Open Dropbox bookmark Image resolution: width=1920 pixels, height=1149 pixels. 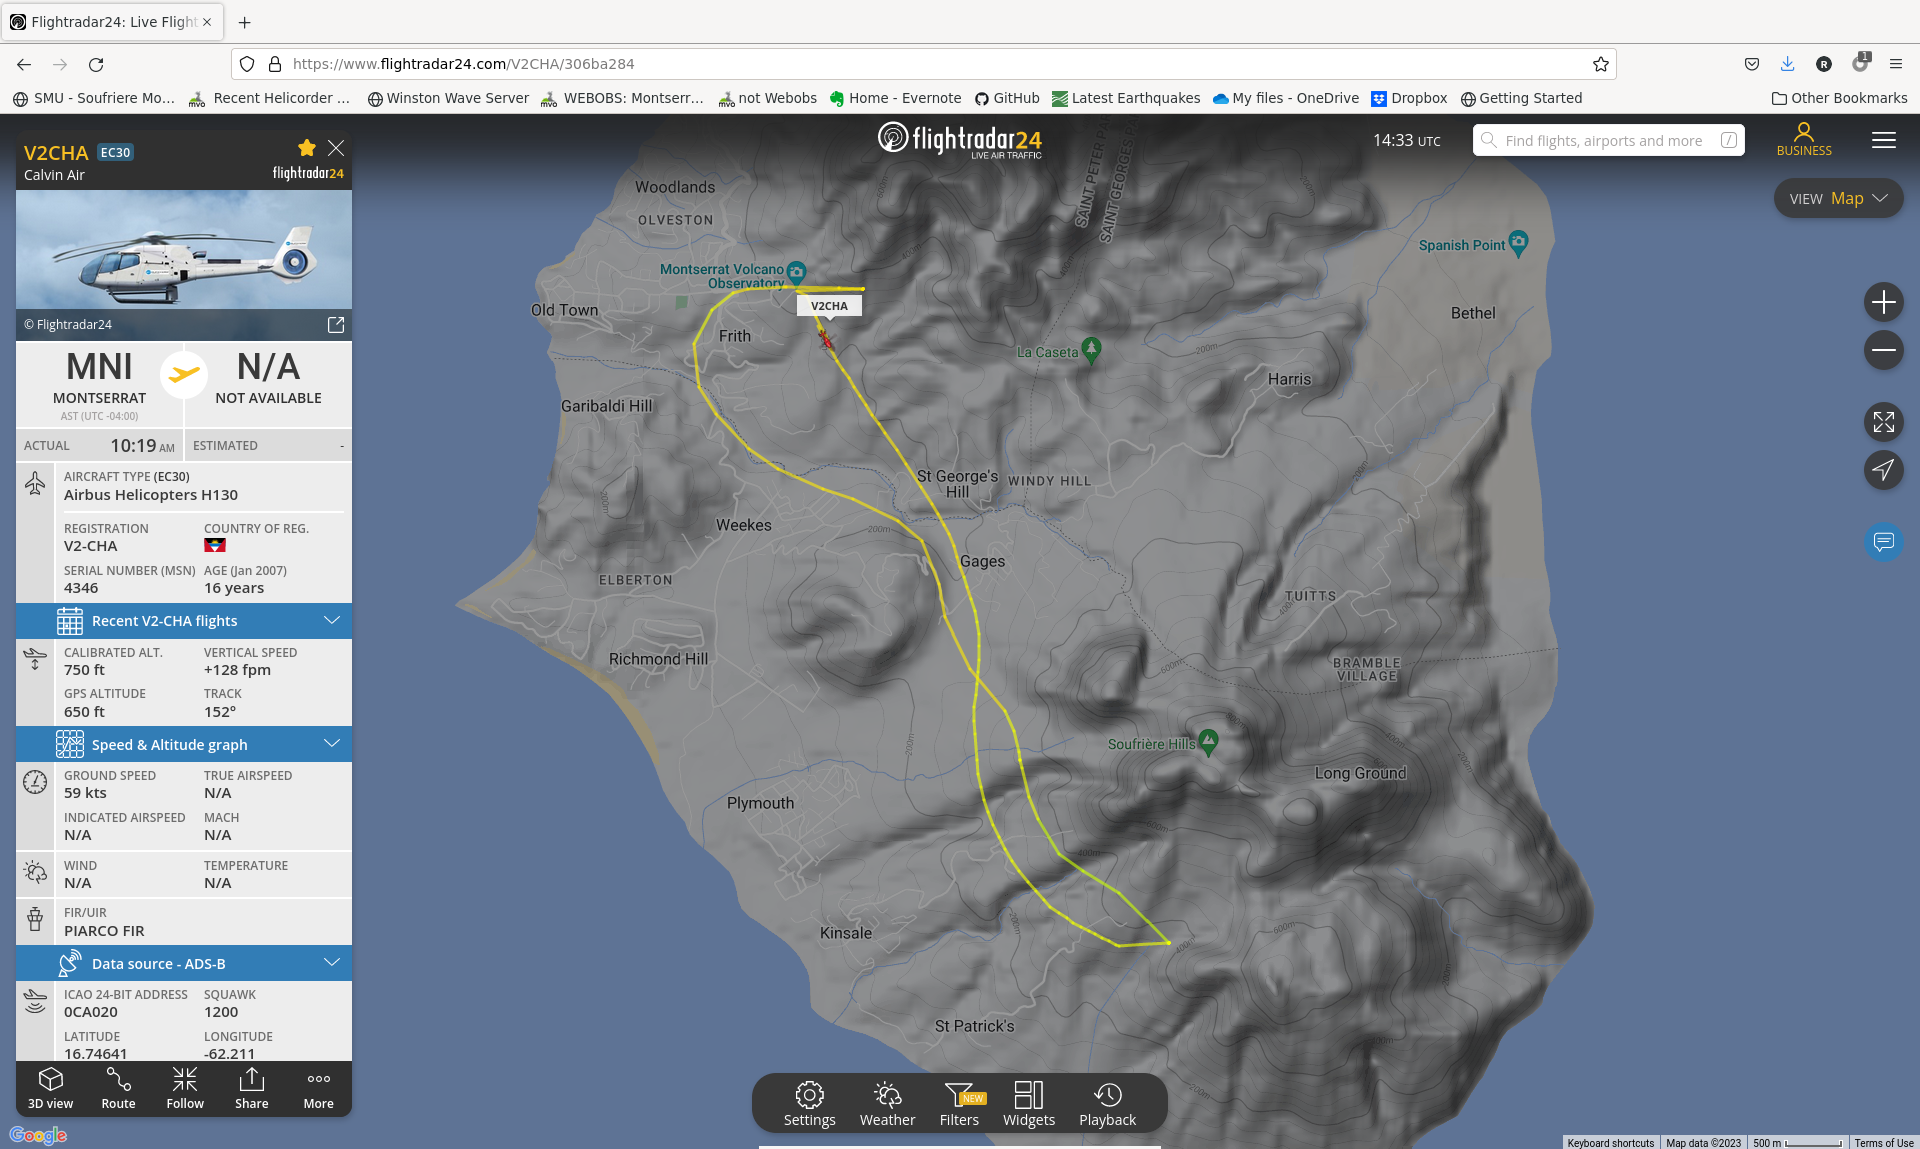(1409, 98)
